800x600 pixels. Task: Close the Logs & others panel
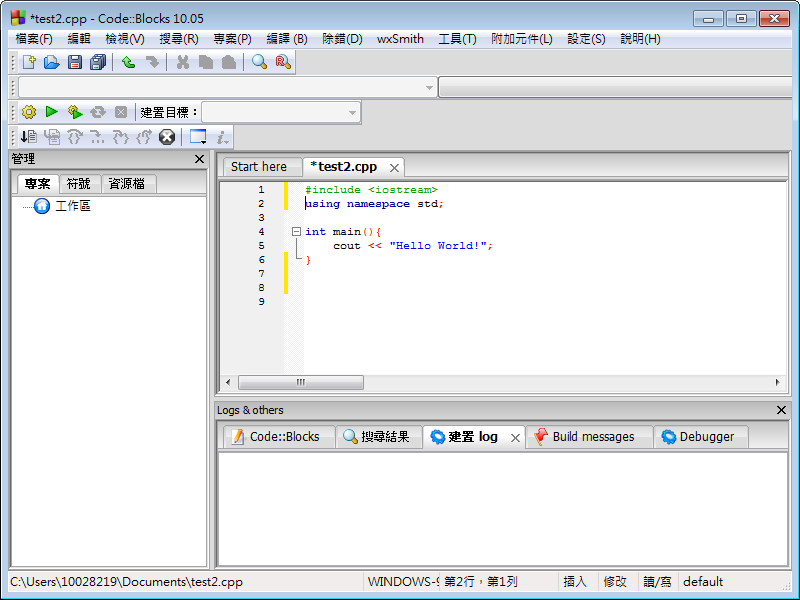click(781, 410)
